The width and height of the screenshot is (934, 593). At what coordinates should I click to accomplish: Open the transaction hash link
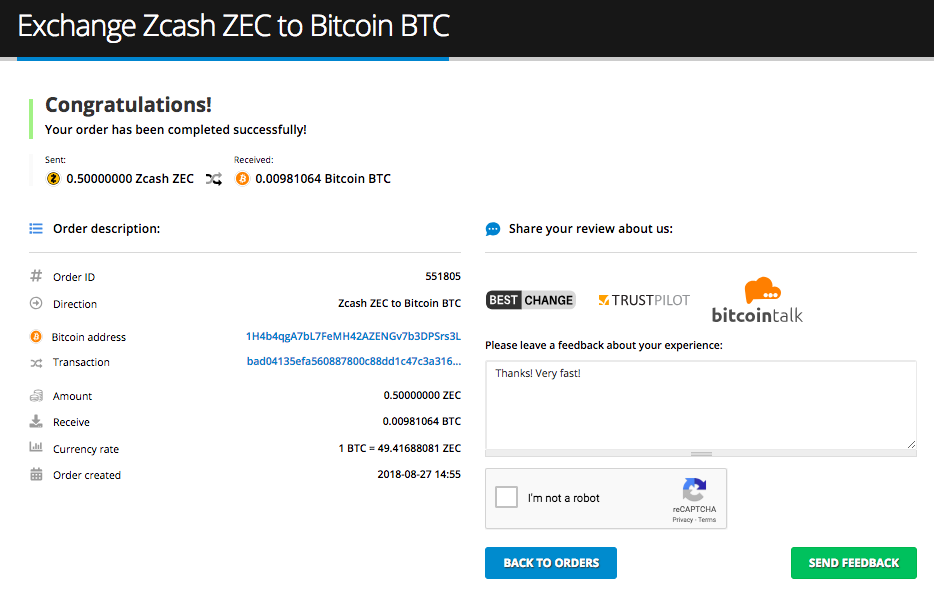(x=354, y=361)
